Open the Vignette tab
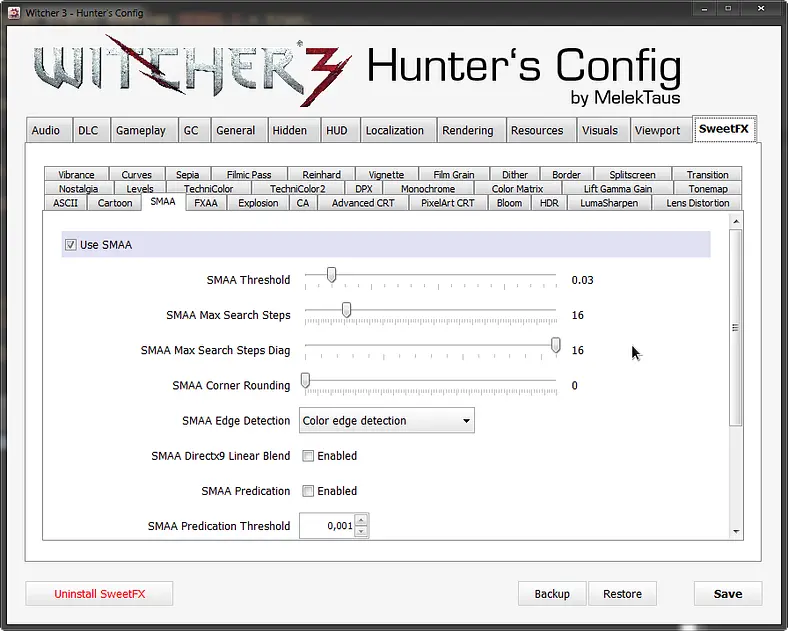This screenshot has width=788, height=631. [386, 174]
